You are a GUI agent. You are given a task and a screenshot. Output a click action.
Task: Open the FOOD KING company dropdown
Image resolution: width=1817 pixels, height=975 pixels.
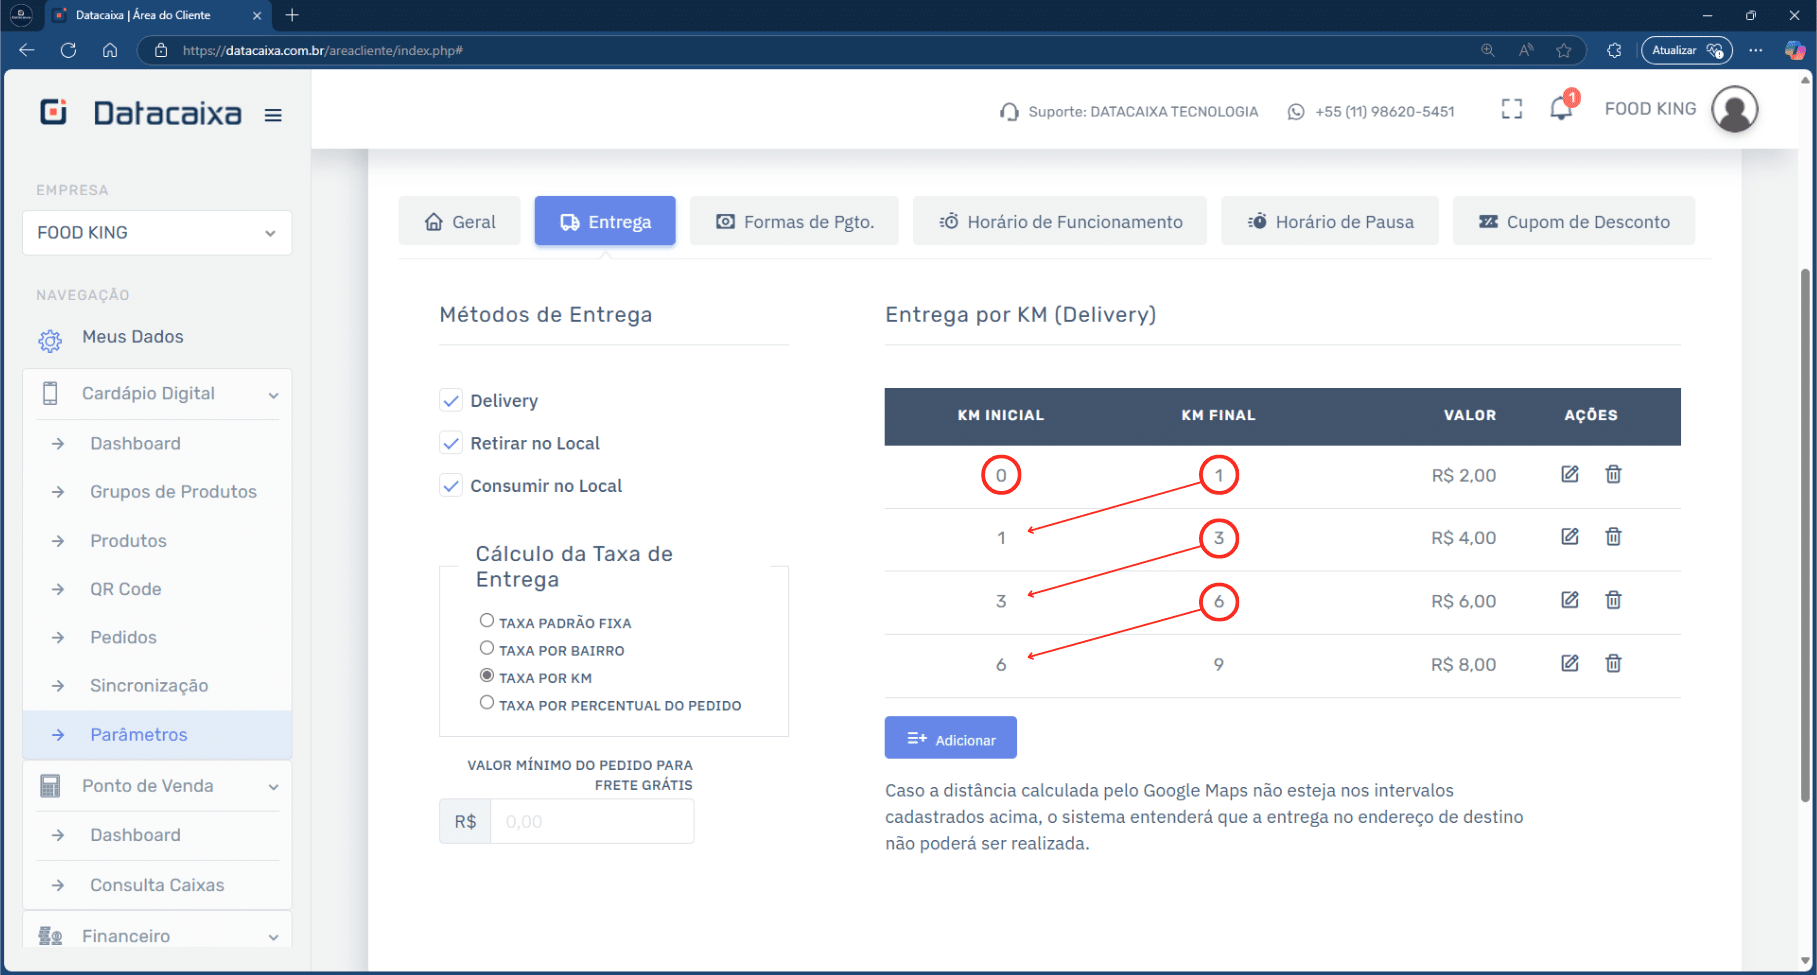[x=157, y=233]
